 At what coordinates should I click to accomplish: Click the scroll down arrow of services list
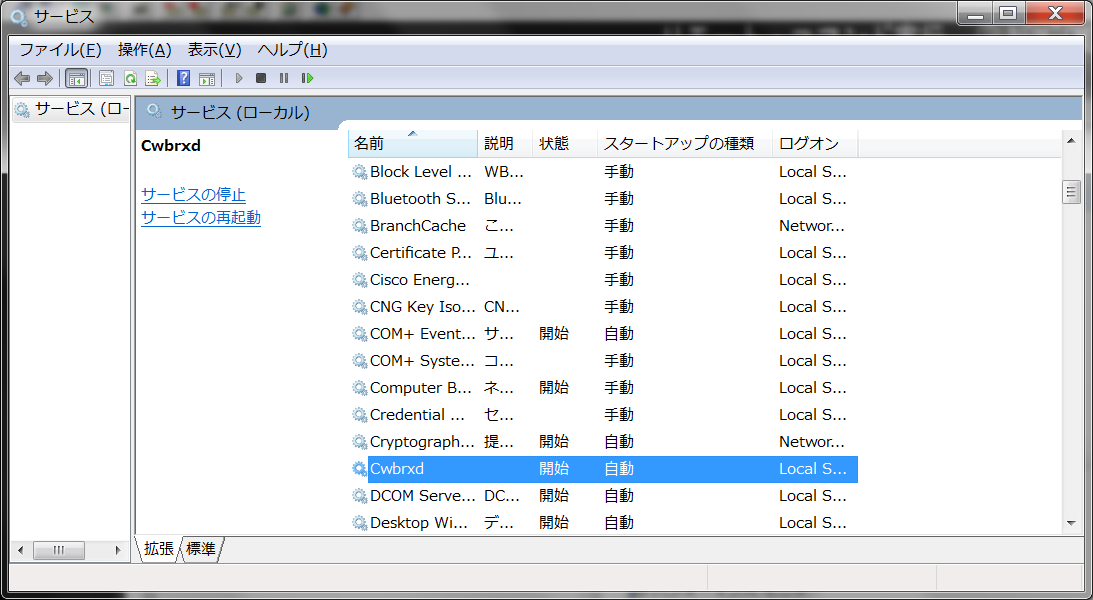coord(1071,523)
